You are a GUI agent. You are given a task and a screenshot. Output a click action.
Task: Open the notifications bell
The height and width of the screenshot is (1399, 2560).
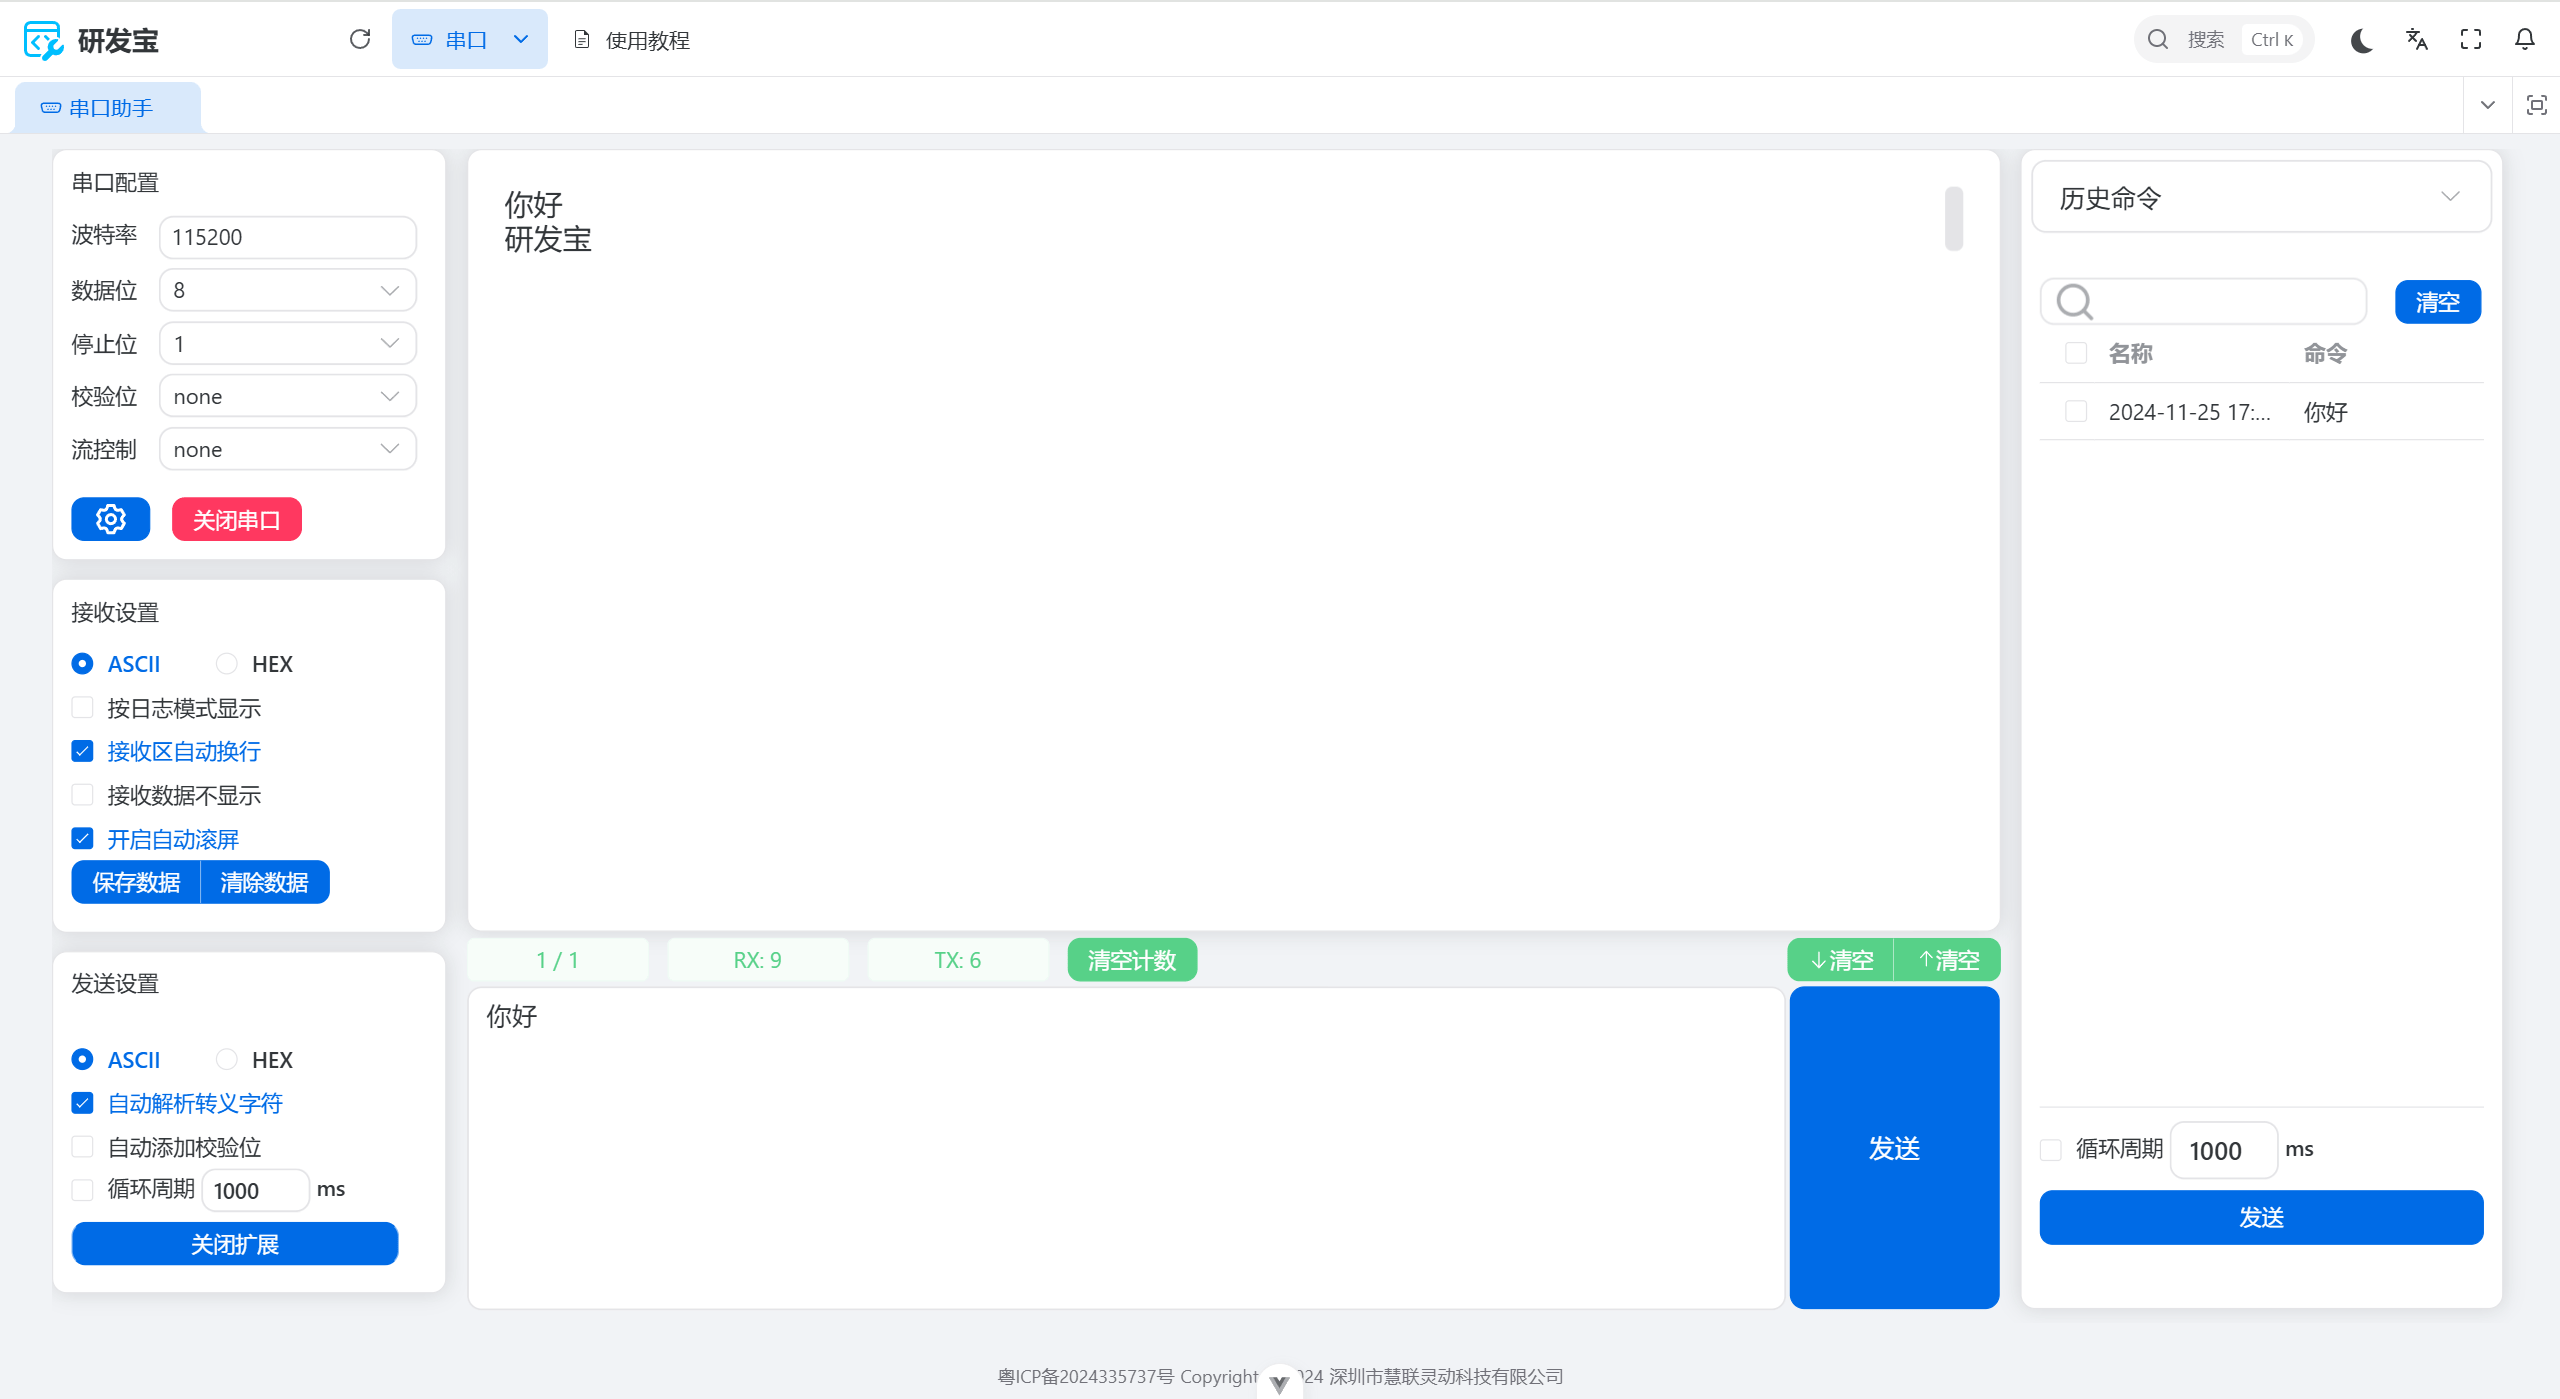click(2525, 40)
